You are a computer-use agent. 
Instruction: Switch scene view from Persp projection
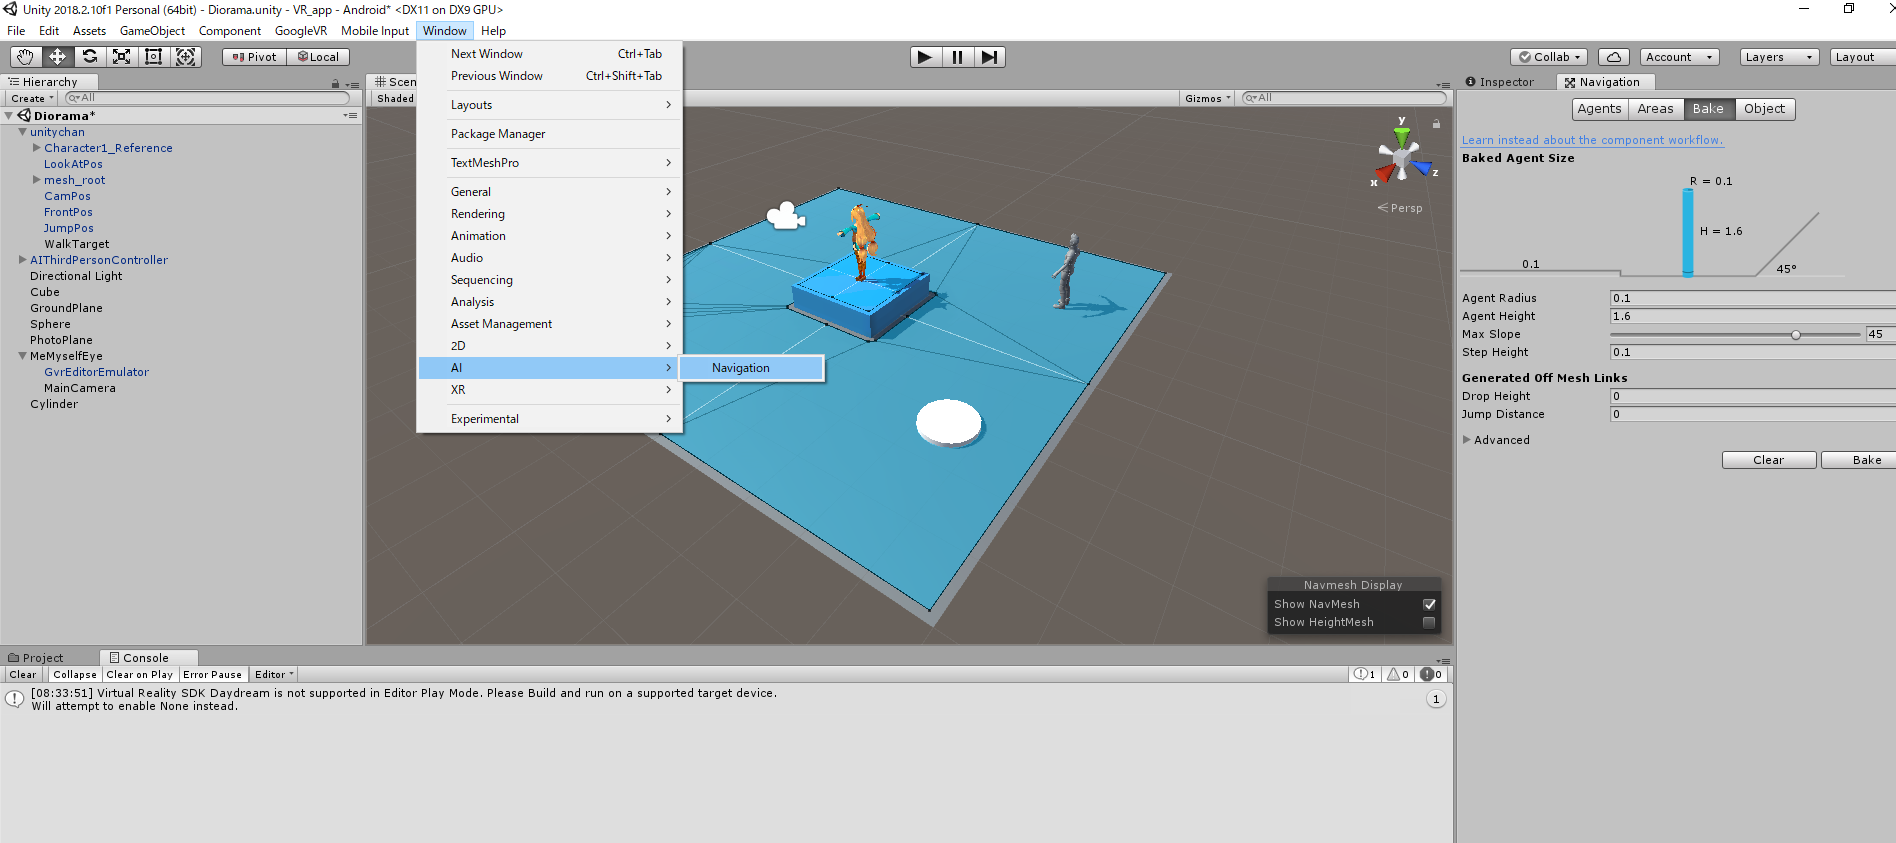pos(1400,208)
